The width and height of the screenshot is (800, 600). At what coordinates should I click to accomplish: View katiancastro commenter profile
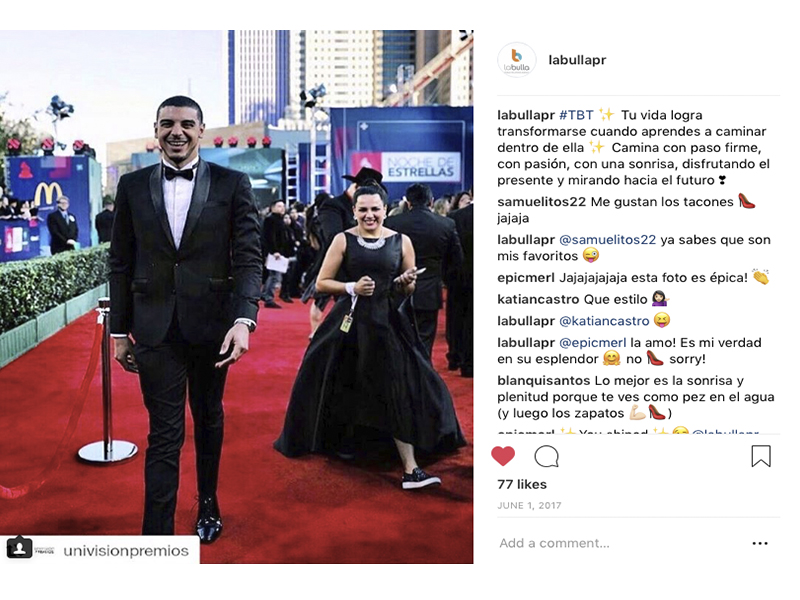point(538,299)
